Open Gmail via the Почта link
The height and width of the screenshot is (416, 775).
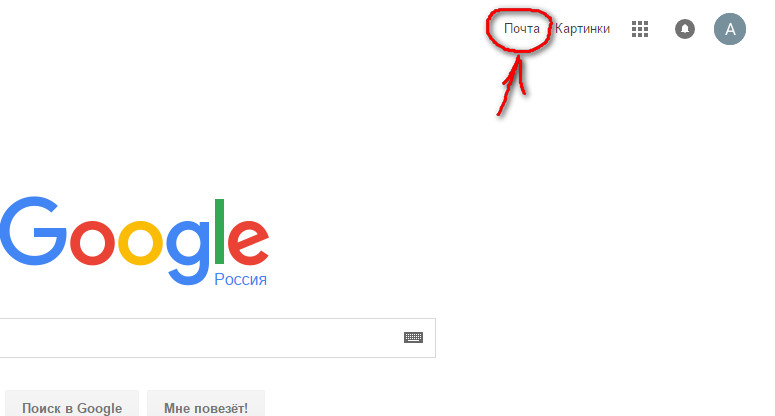click(x=521, y=29)
